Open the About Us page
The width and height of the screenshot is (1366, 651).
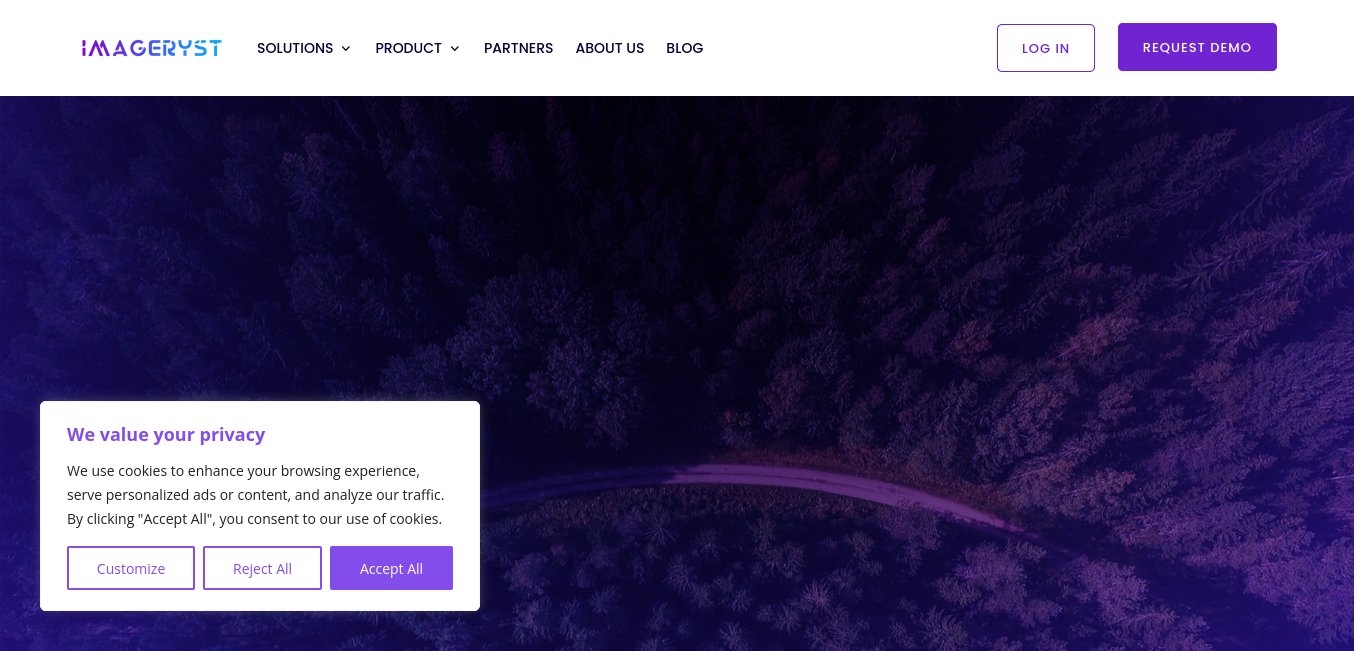coord(610,48)
